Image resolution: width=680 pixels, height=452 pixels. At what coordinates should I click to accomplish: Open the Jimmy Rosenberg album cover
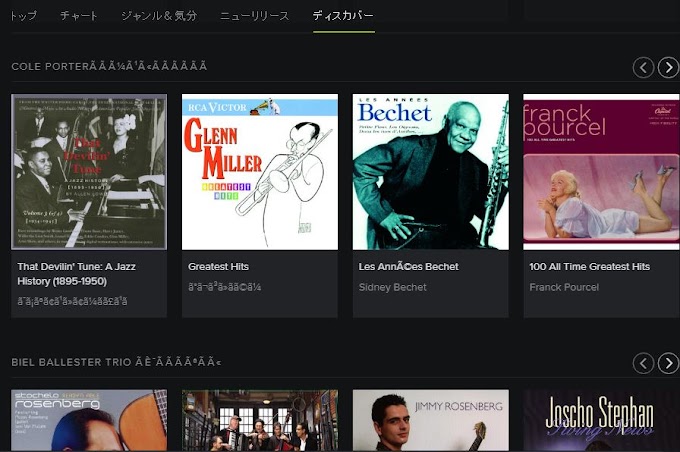(x=431, y=420)
